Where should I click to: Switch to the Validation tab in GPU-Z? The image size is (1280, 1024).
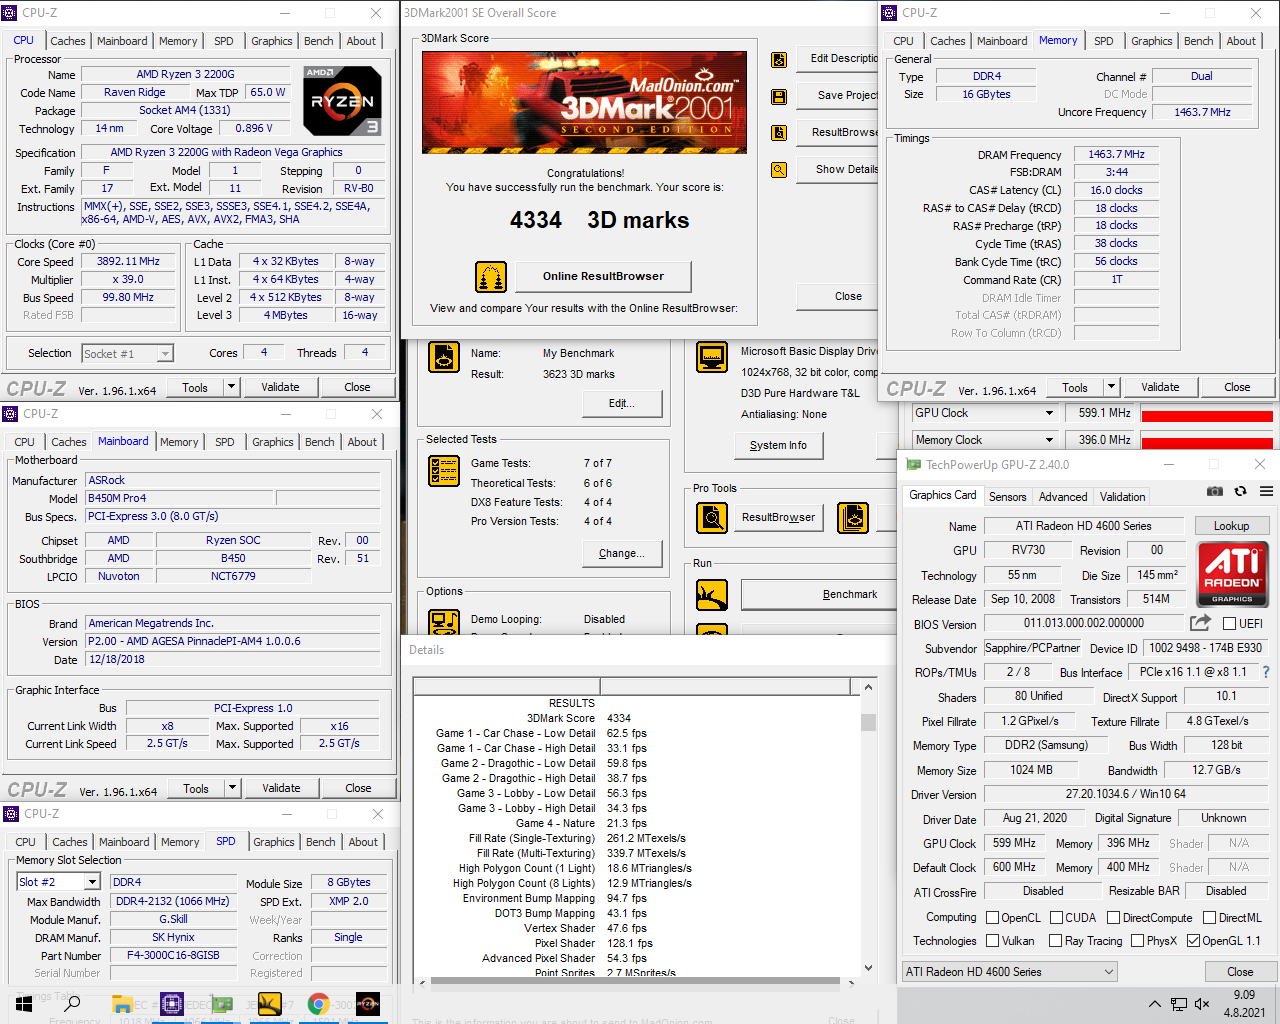click(1123, 497)
